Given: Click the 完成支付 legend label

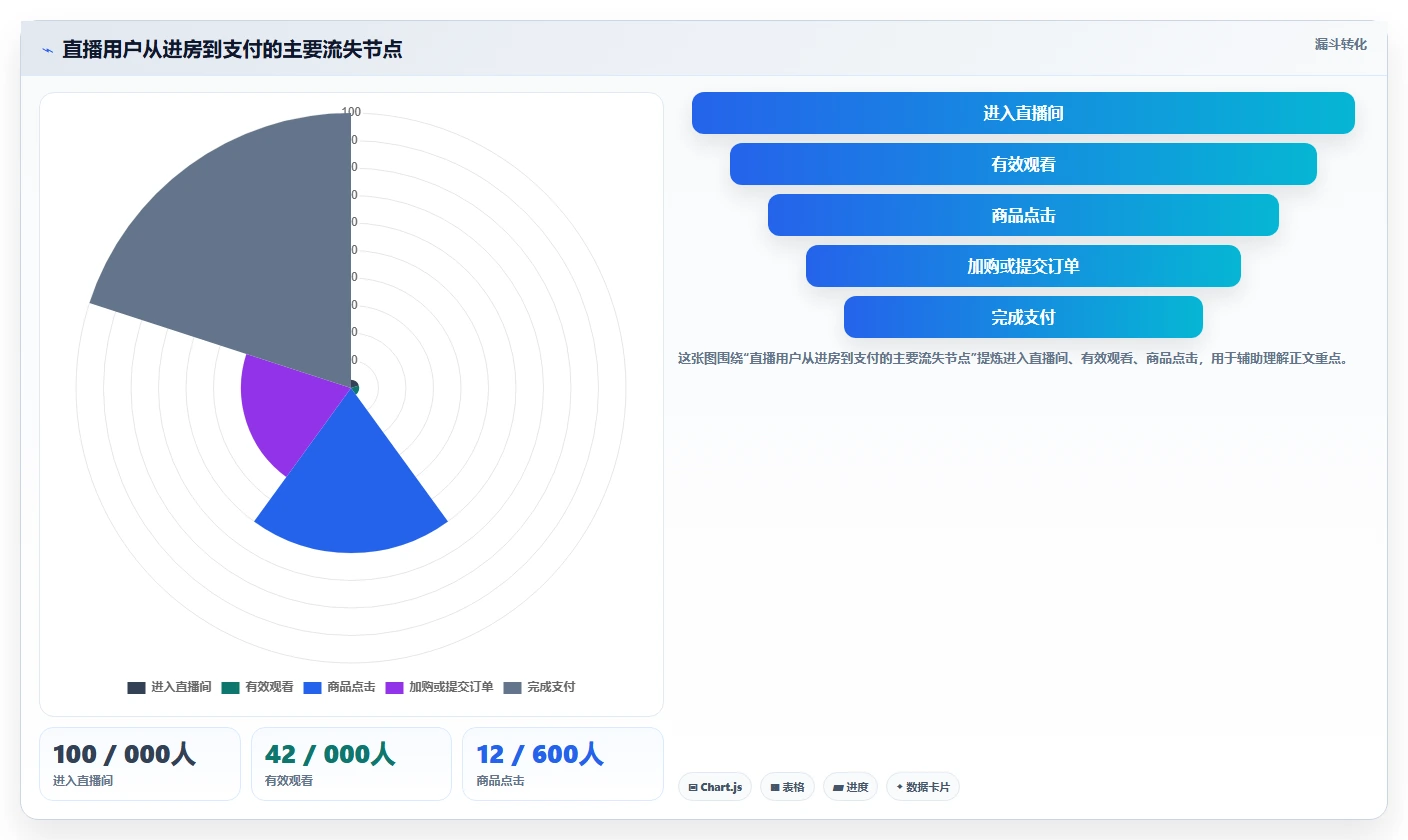Looking at the screenshot, I should coord(551,687).
